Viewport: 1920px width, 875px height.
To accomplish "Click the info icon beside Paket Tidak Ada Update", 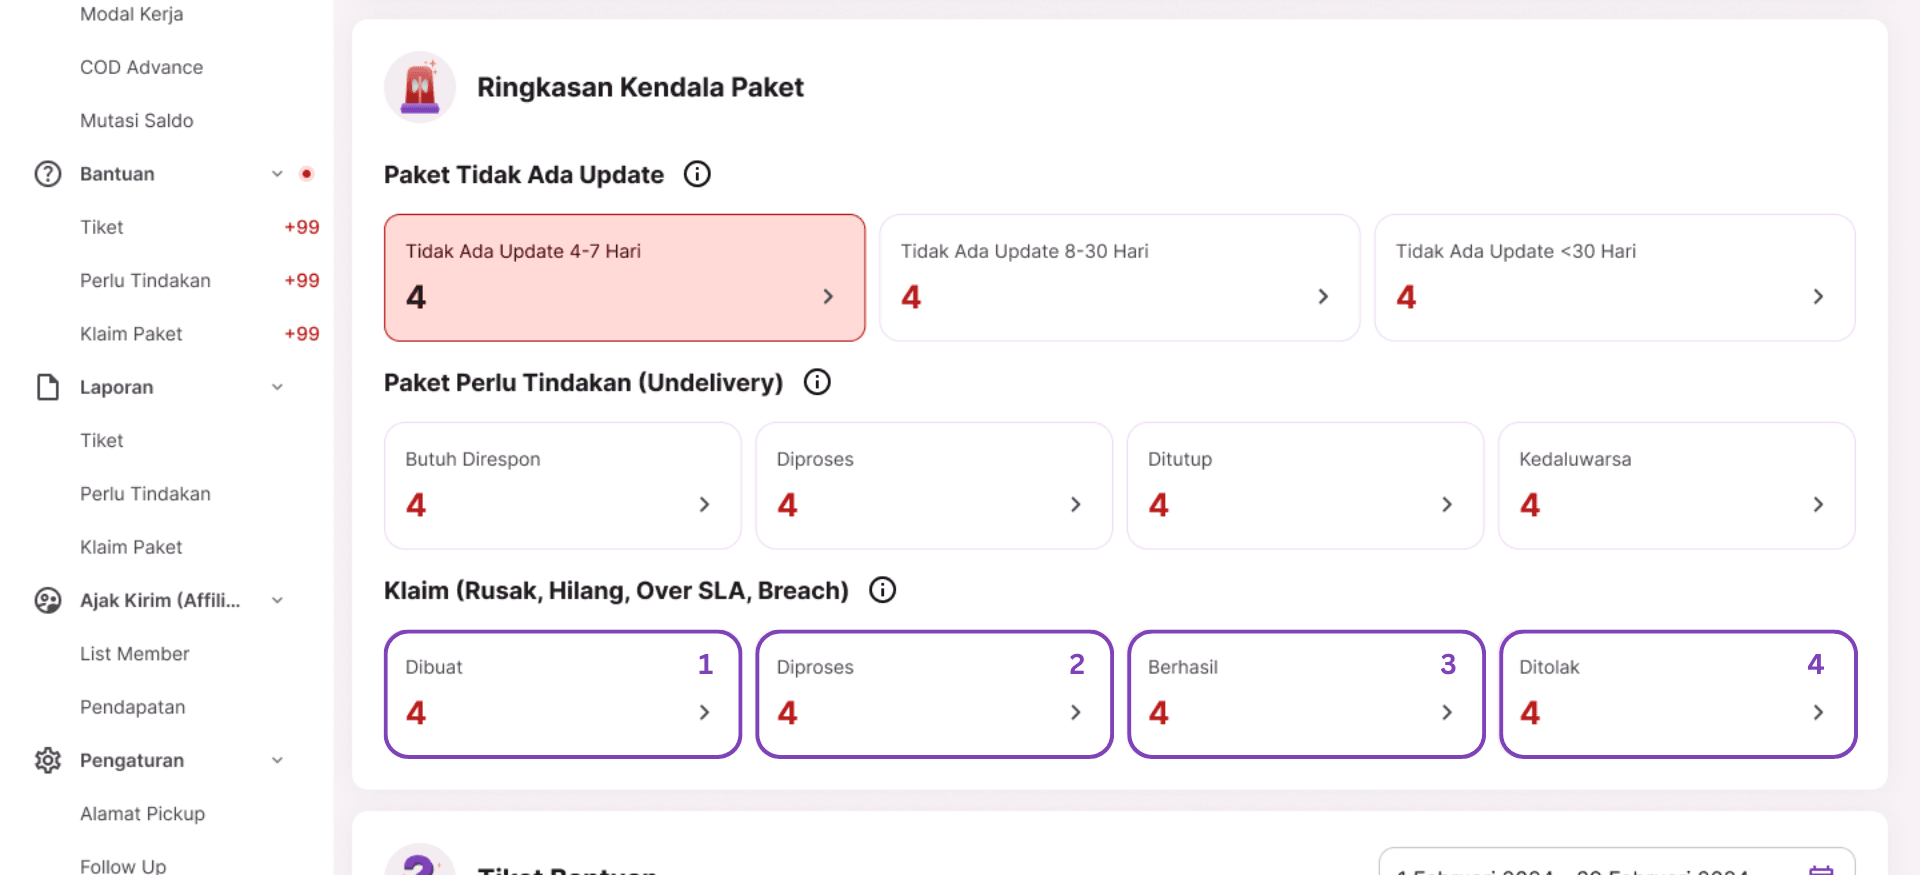I will (x=697, y=174).
